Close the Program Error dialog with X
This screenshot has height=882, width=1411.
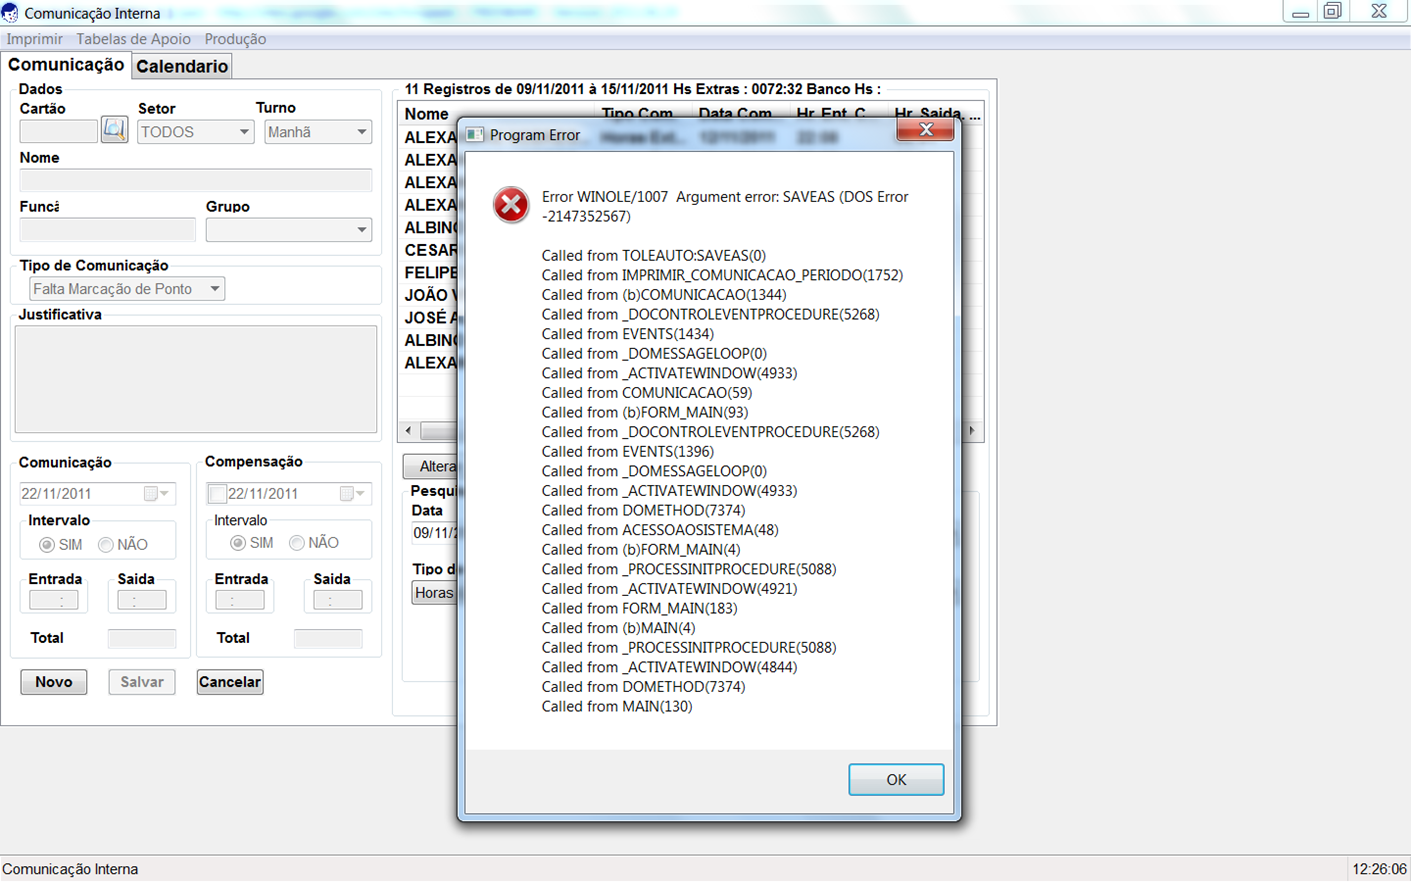coord(925,130)
